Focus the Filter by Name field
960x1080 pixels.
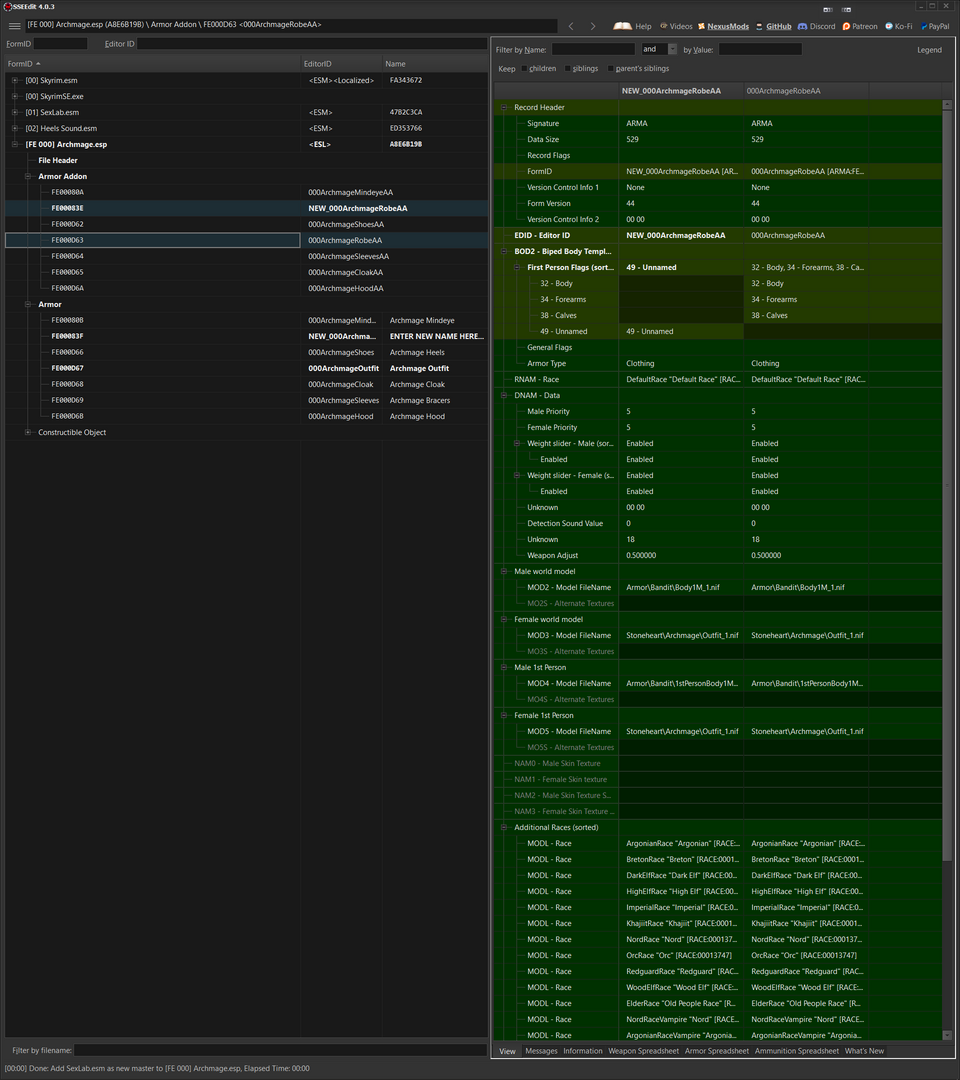coord(593,49)
